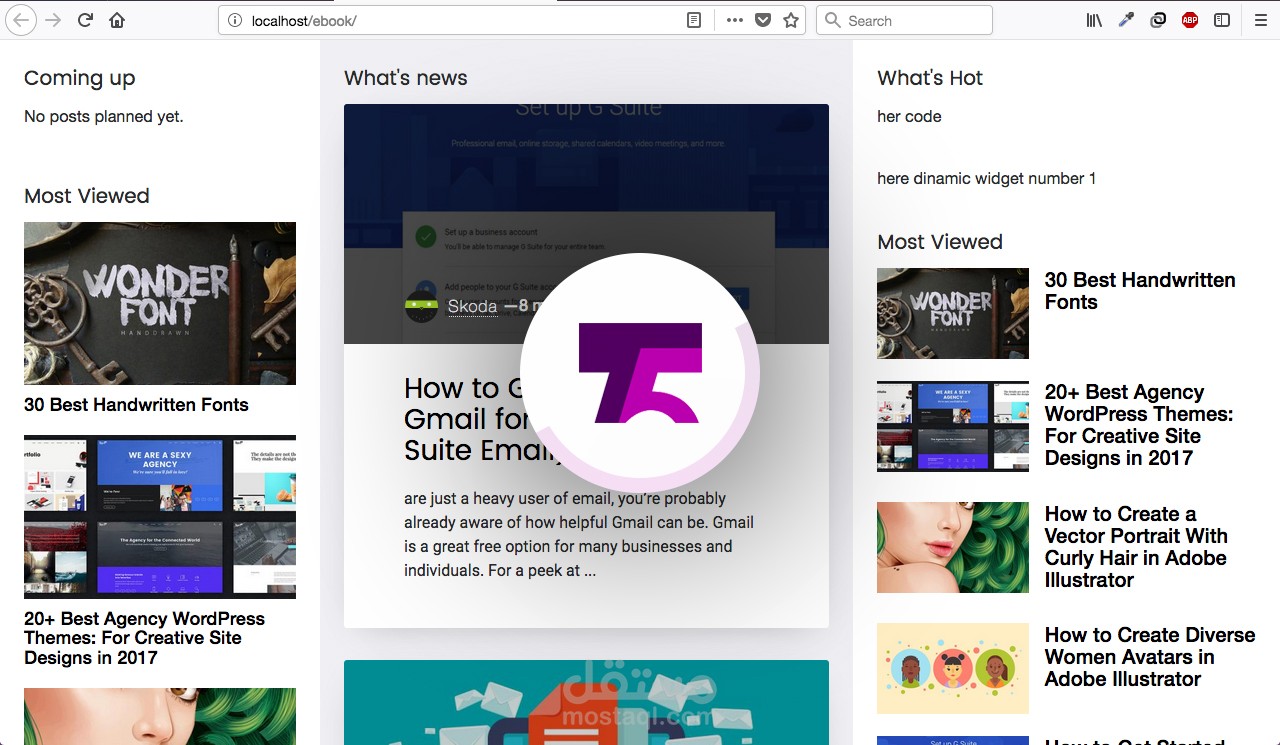The width and height of the screenshot is (1280, 745).
Task: Click inside the Search field
Action: (x=904, y=19)
